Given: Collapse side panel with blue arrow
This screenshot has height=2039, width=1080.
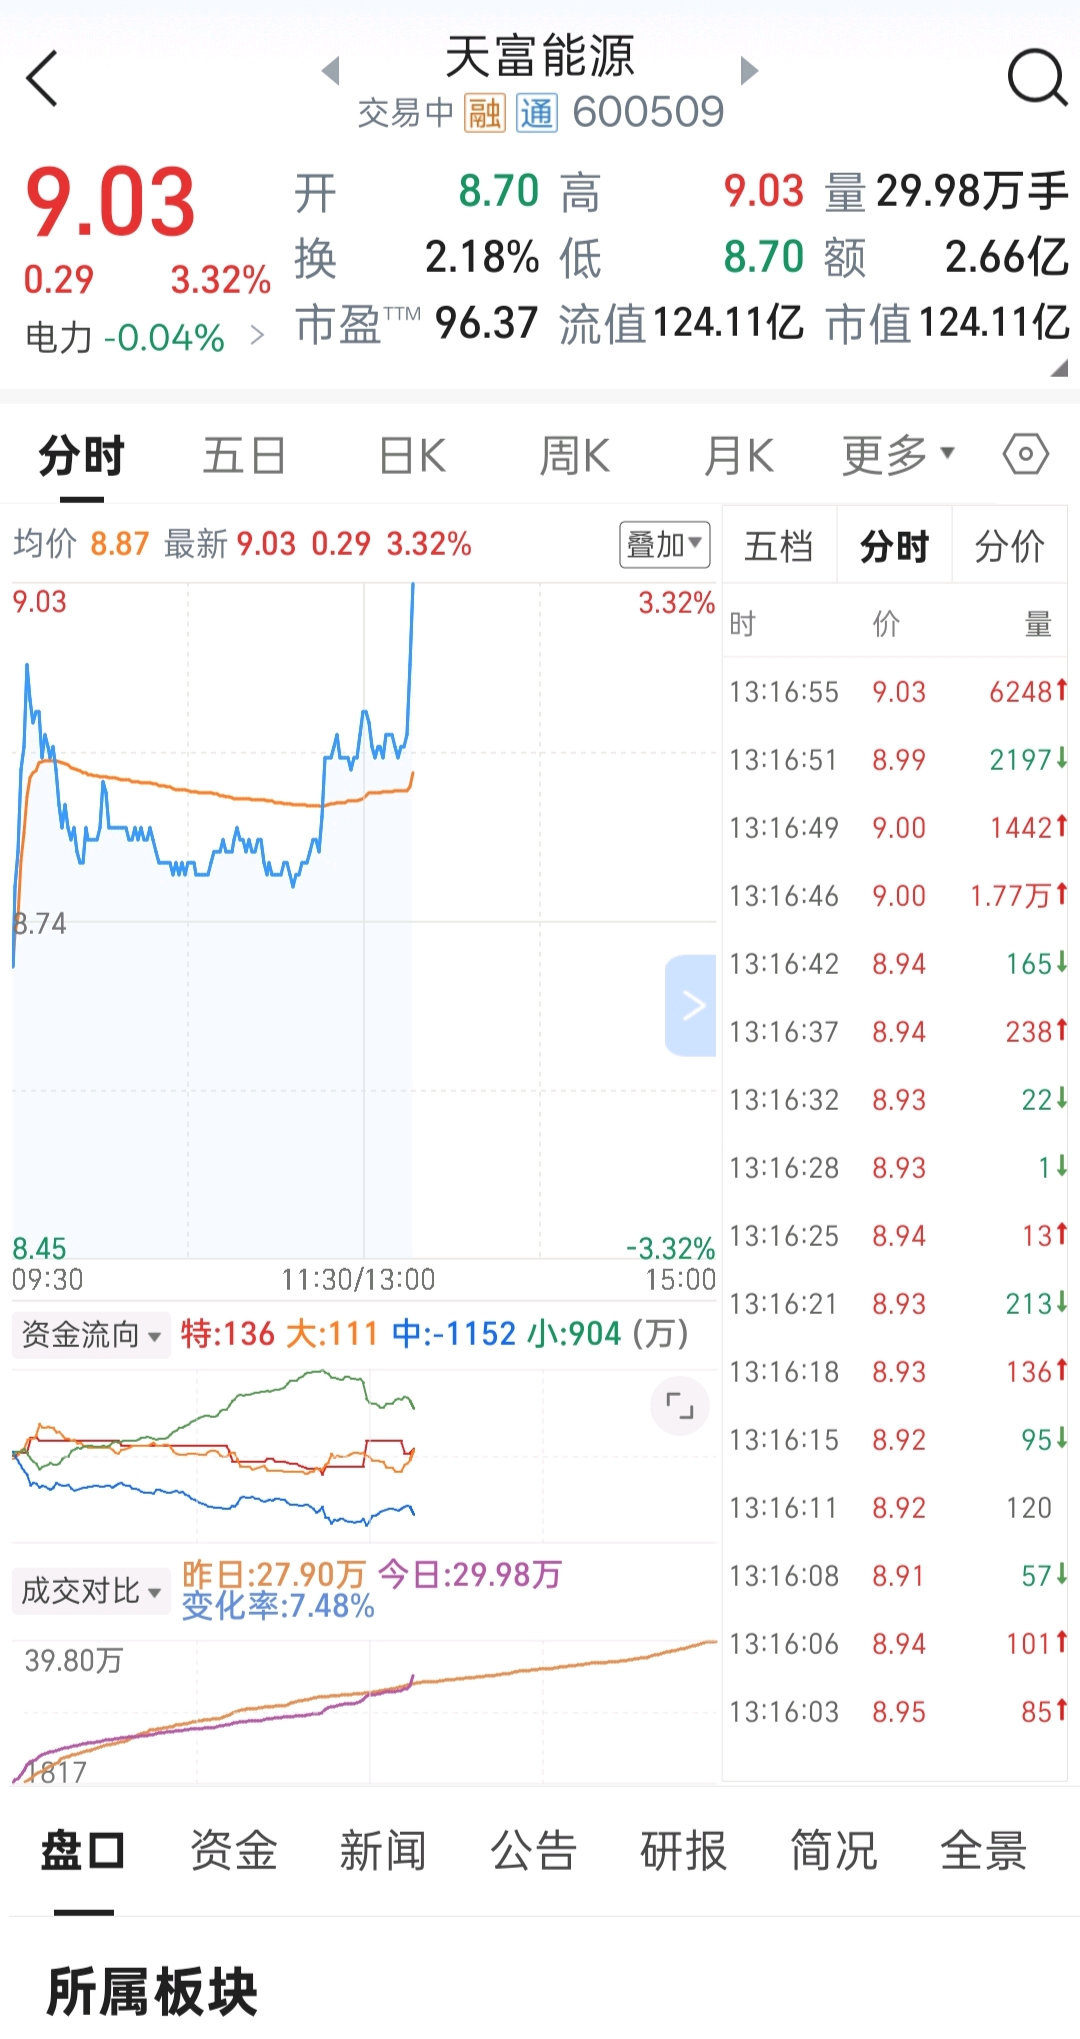Looking at the screenshot, I should coord(691,1005).
